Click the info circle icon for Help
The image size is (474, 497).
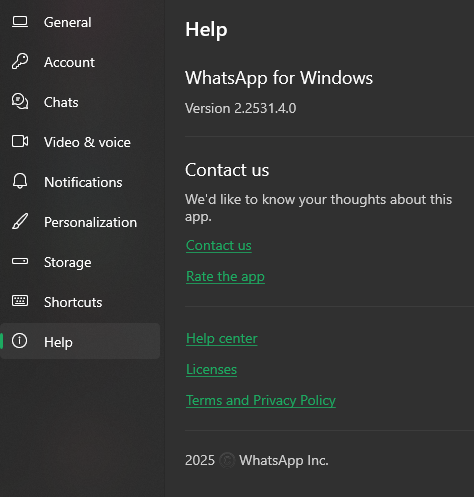point(20,341)
